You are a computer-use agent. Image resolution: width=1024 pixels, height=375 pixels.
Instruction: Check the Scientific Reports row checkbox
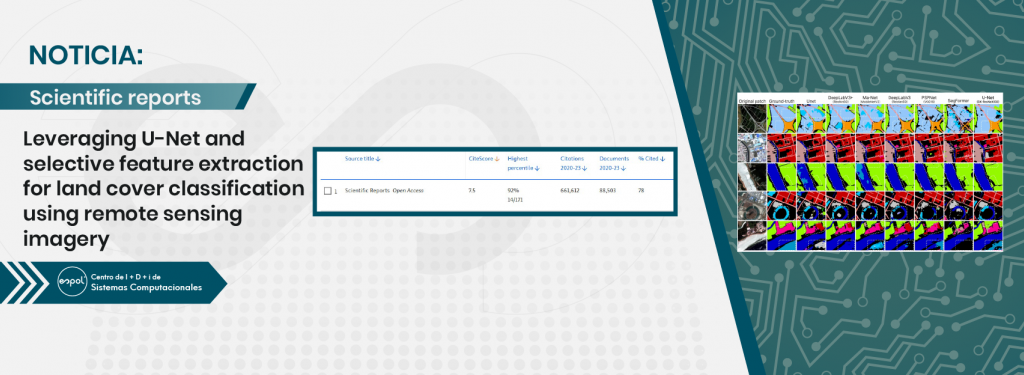[x=328, y=191]
